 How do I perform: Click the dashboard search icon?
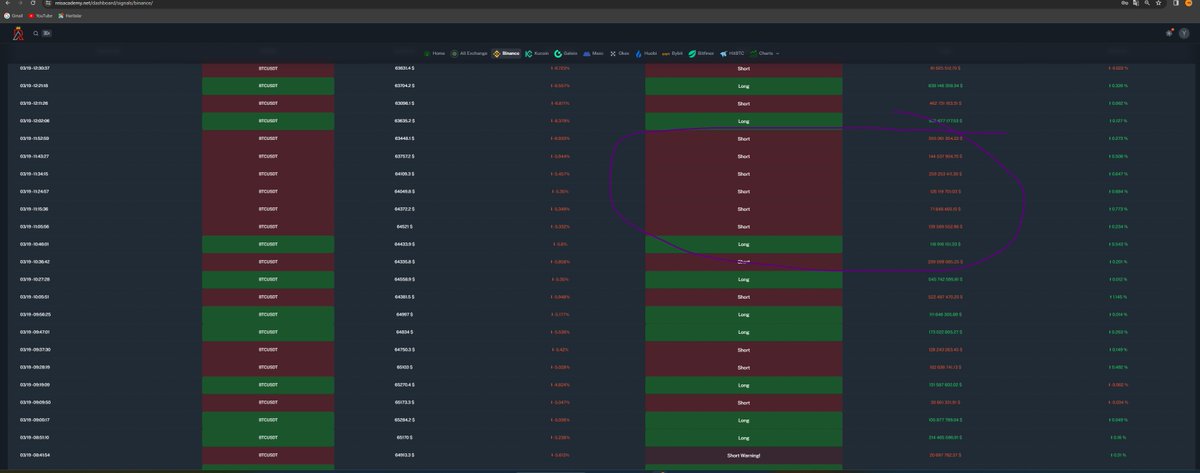pos(36,33)
